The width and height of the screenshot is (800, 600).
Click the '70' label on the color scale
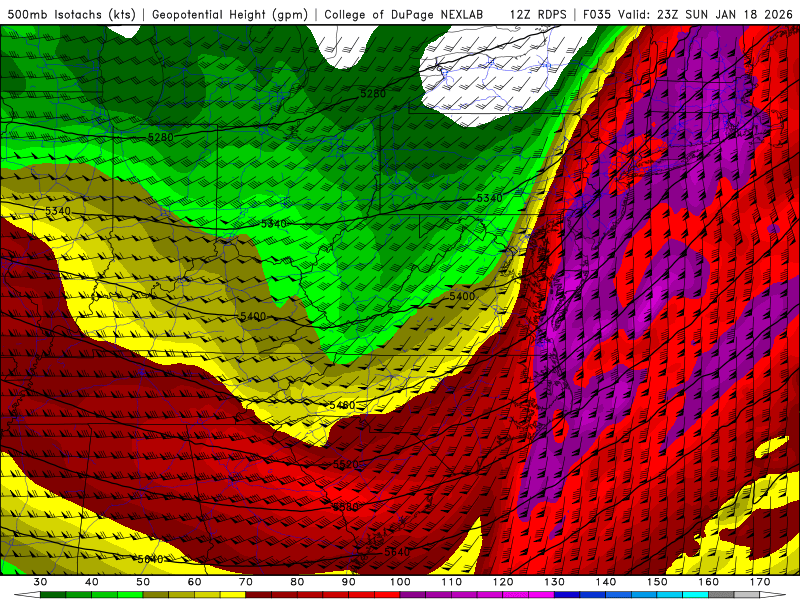pos(246,582)
